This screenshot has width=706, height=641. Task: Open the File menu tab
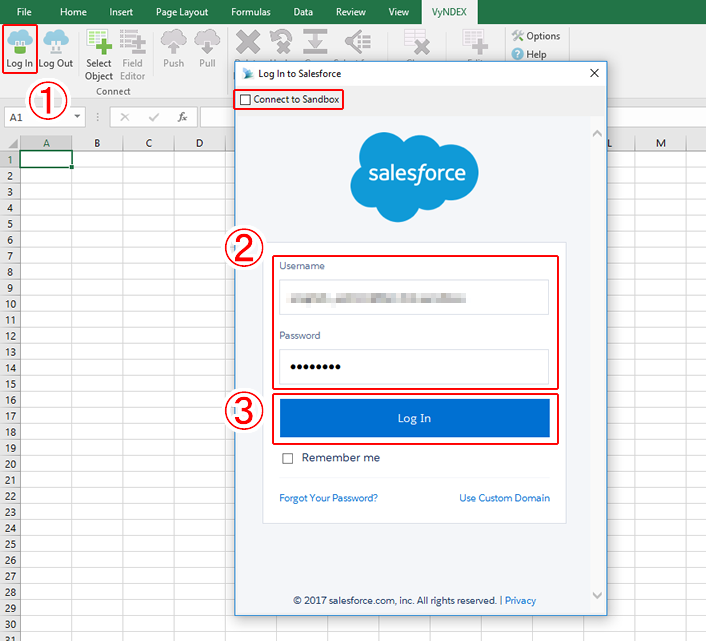[24, 12]
